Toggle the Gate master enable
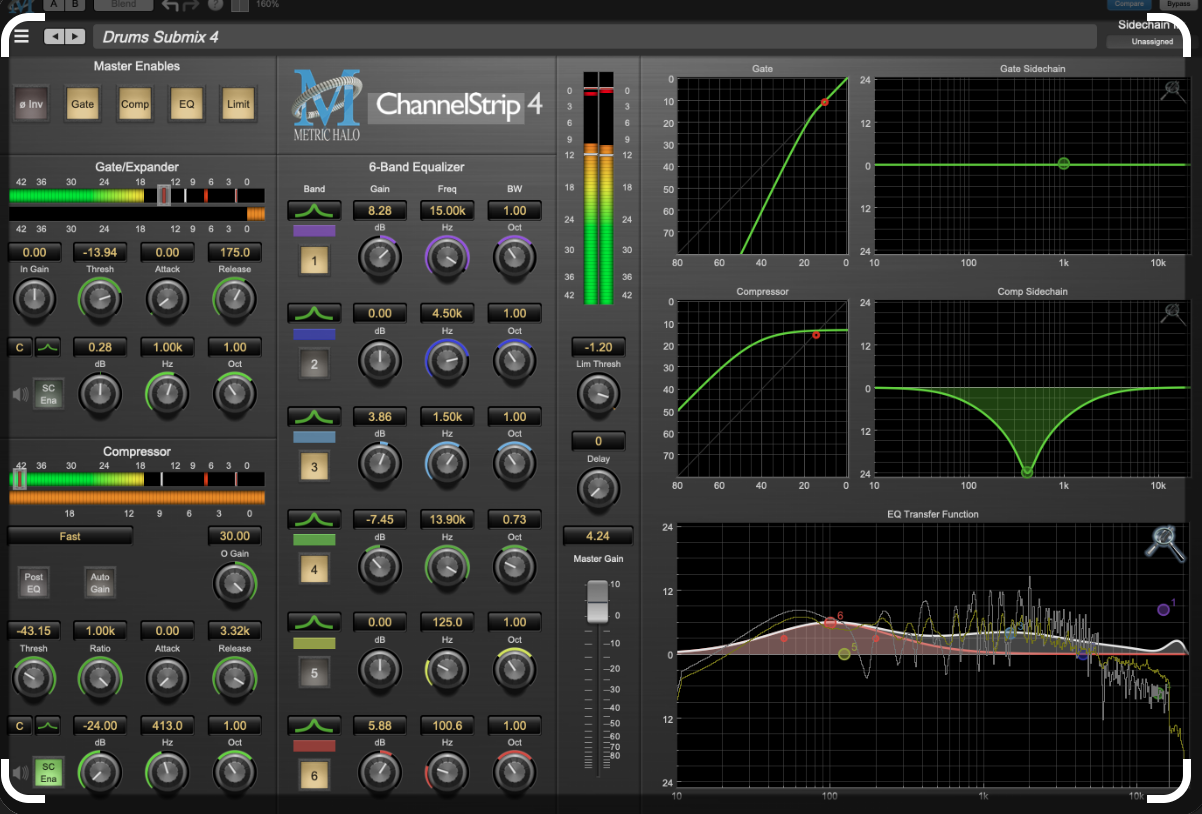 pos(83,104)
